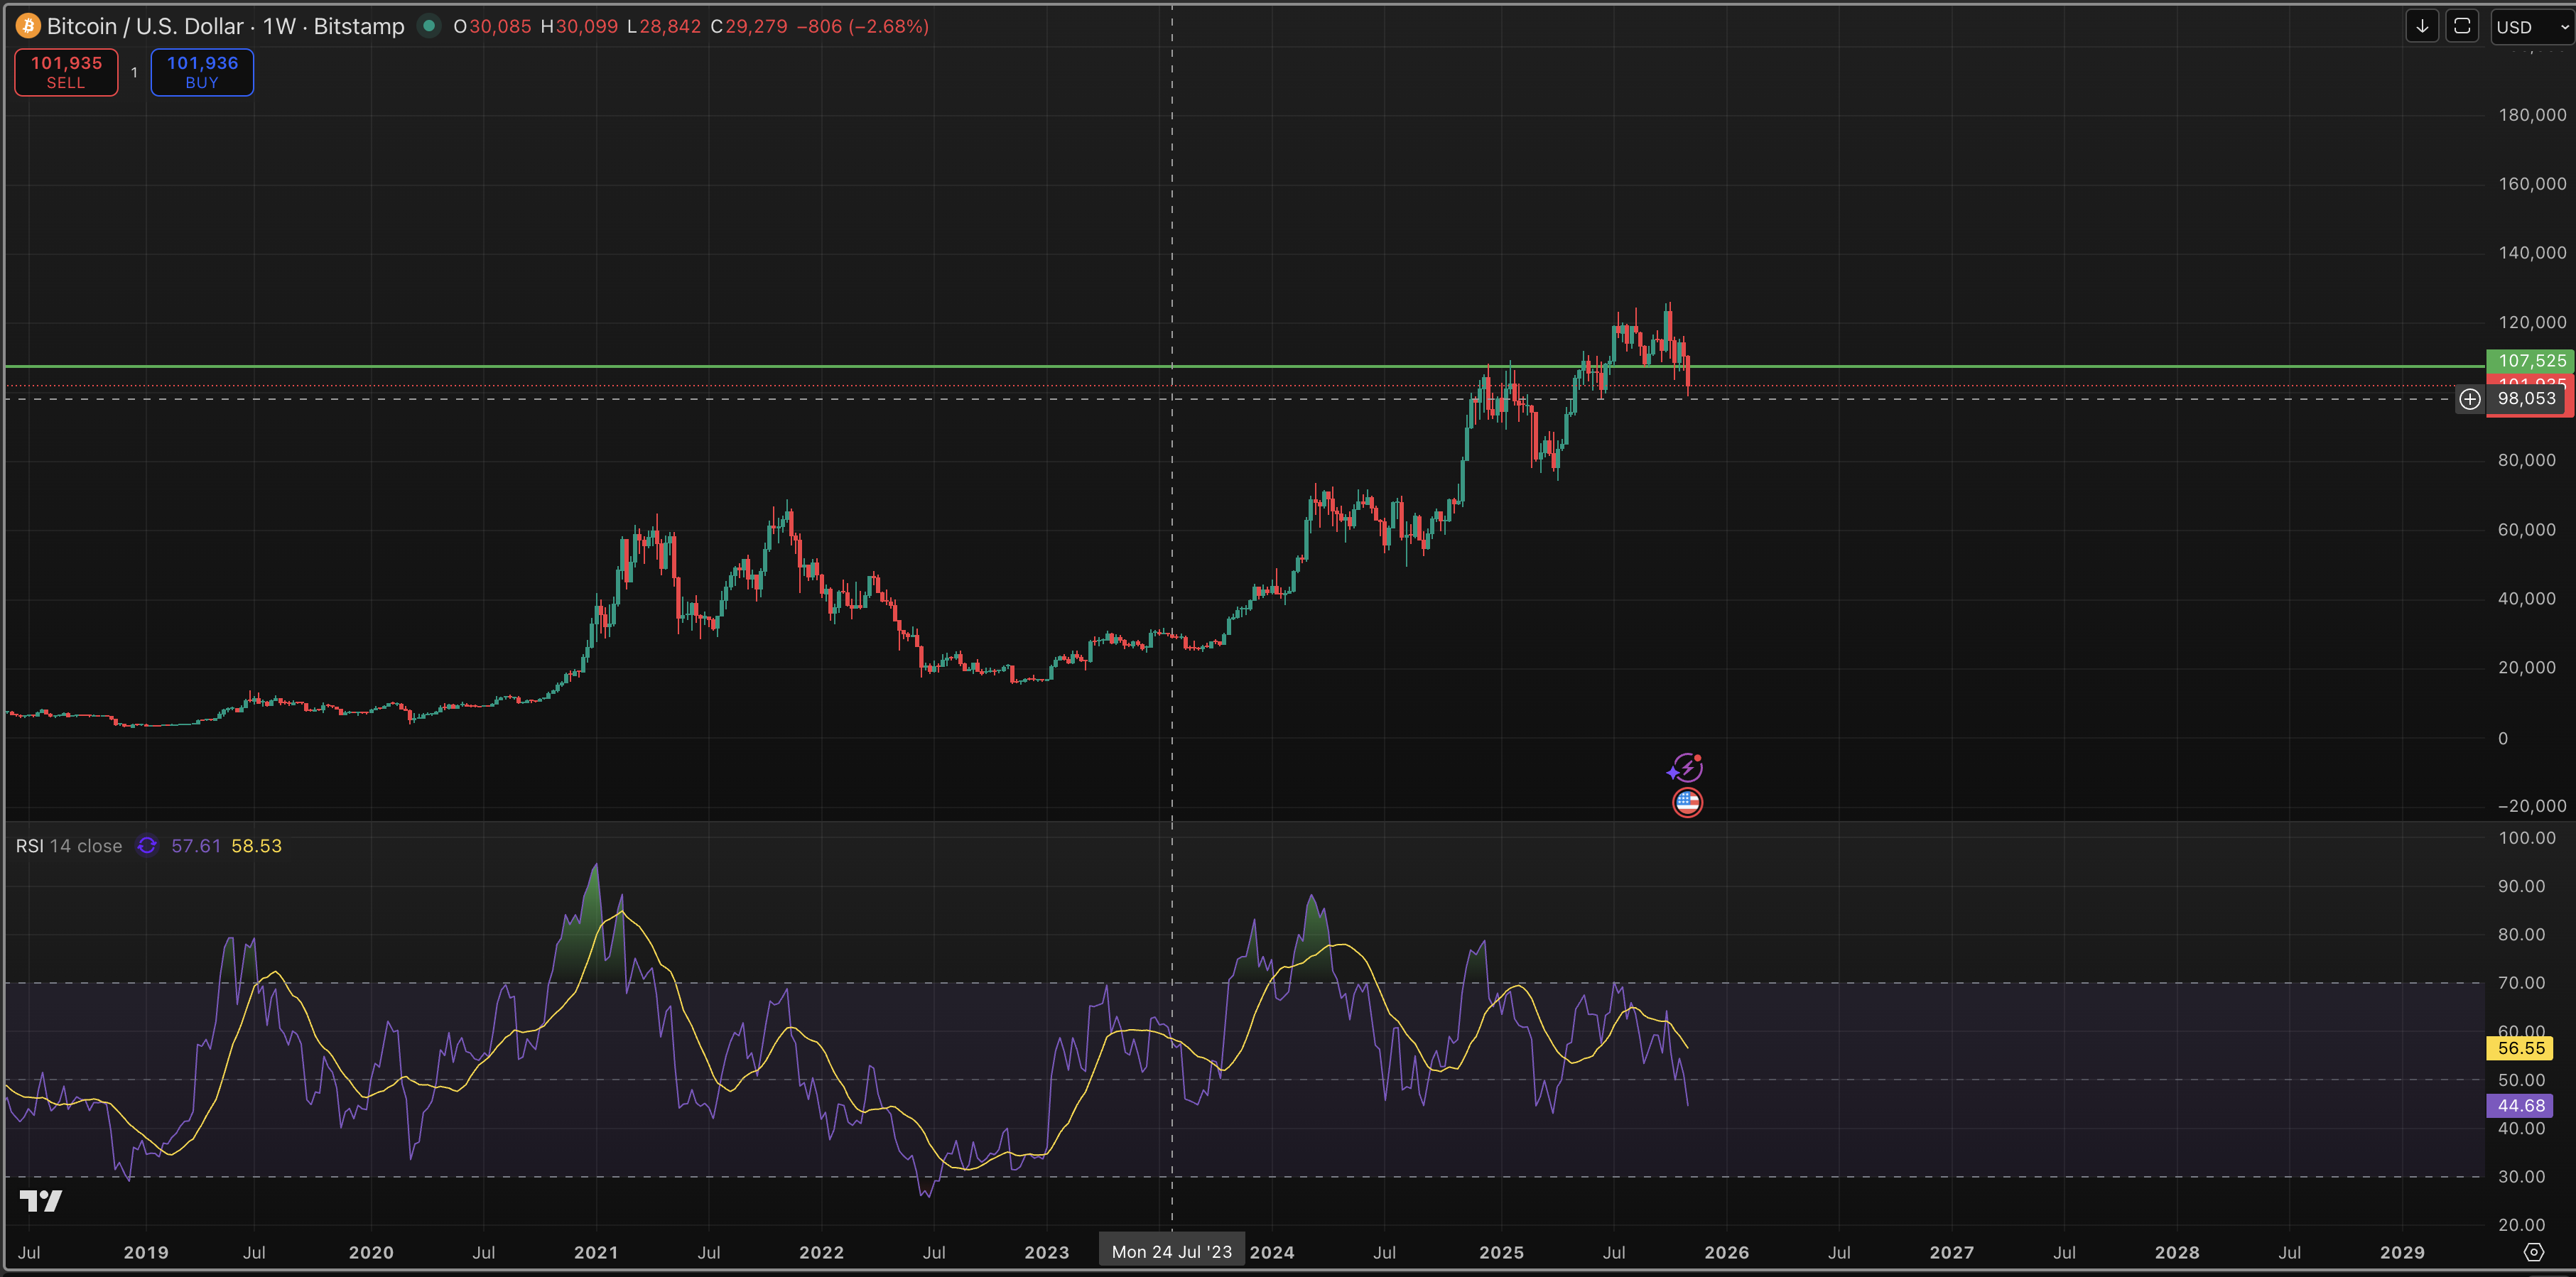This screenshot has width=2576, height=1277.
Task: Click the green market status dot
Action: (x=429, y=26)
